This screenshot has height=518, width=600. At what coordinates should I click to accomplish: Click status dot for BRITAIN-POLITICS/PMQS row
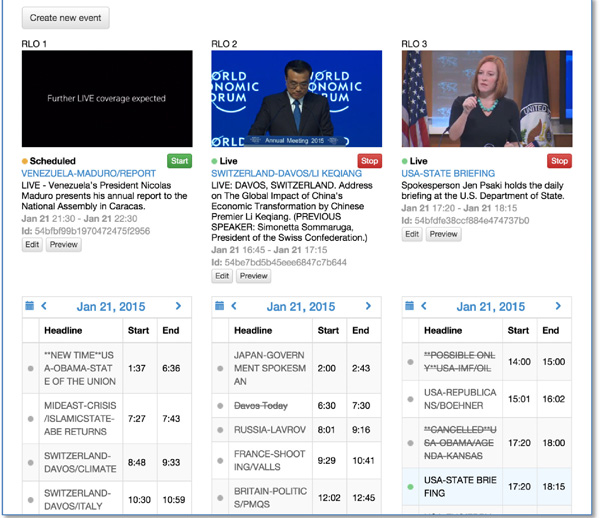click(x=220, y=498)
